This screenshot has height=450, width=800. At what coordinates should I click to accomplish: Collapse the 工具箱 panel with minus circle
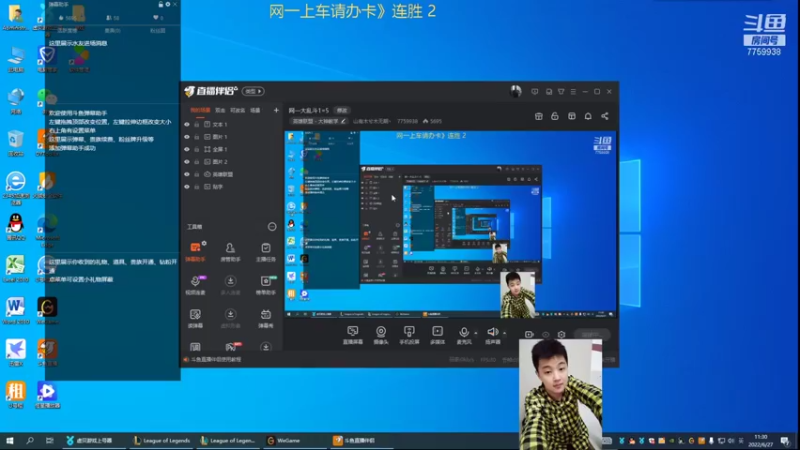click(x=272, y=227)
